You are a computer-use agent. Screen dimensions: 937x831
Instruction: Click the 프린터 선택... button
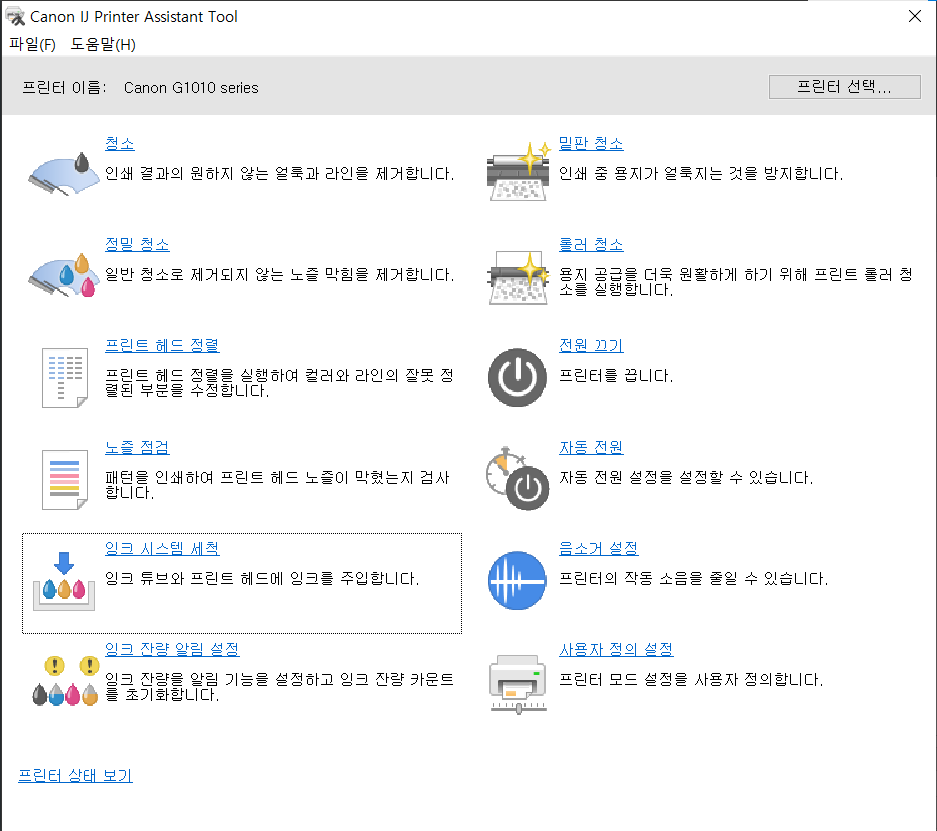(844, 87)
